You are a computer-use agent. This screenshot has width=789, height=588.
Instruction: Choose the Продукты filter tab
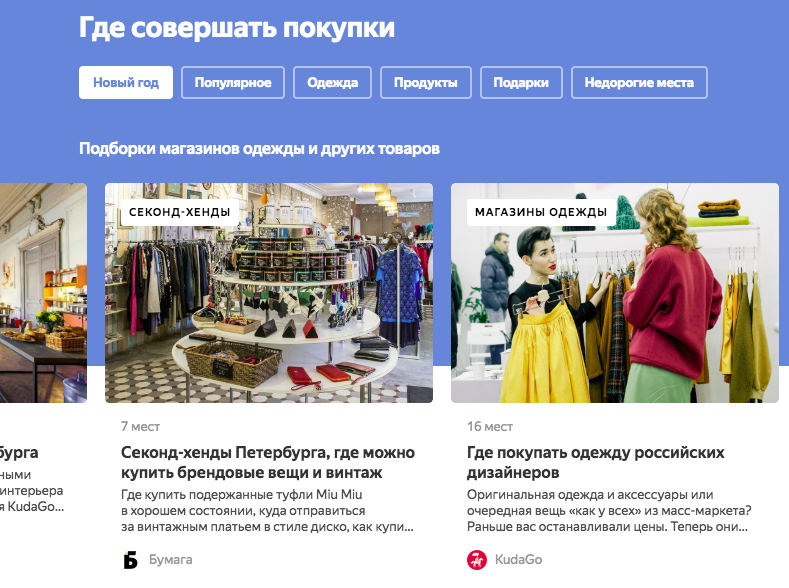[426, 82]
